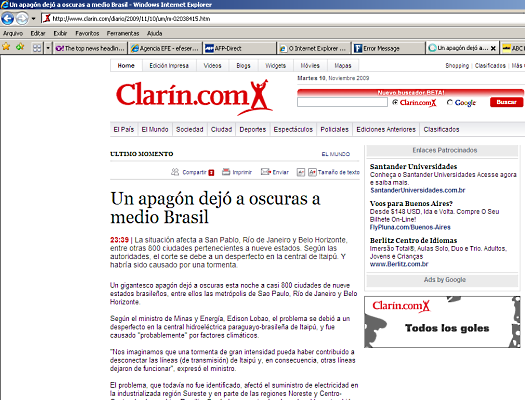This screenshot has height=400, width=525.
Task: Close the Un apagón dejó tab
Action: pos(493,48)
